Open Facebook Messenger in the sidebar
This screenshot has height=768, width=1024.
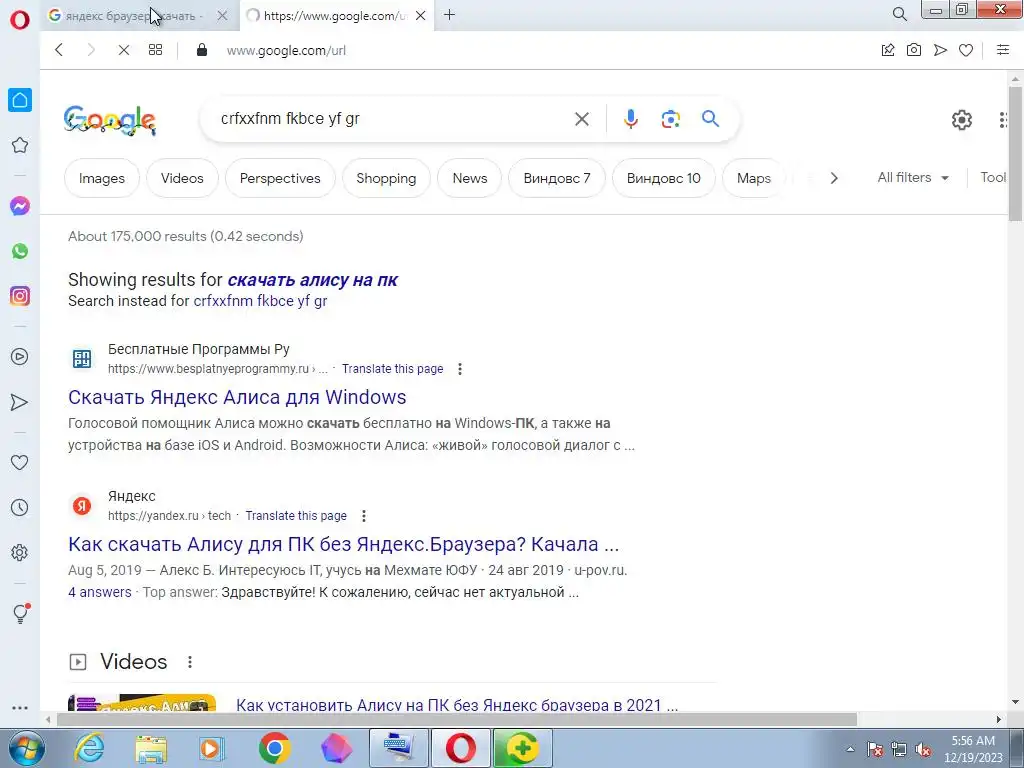tap(20, 206)
